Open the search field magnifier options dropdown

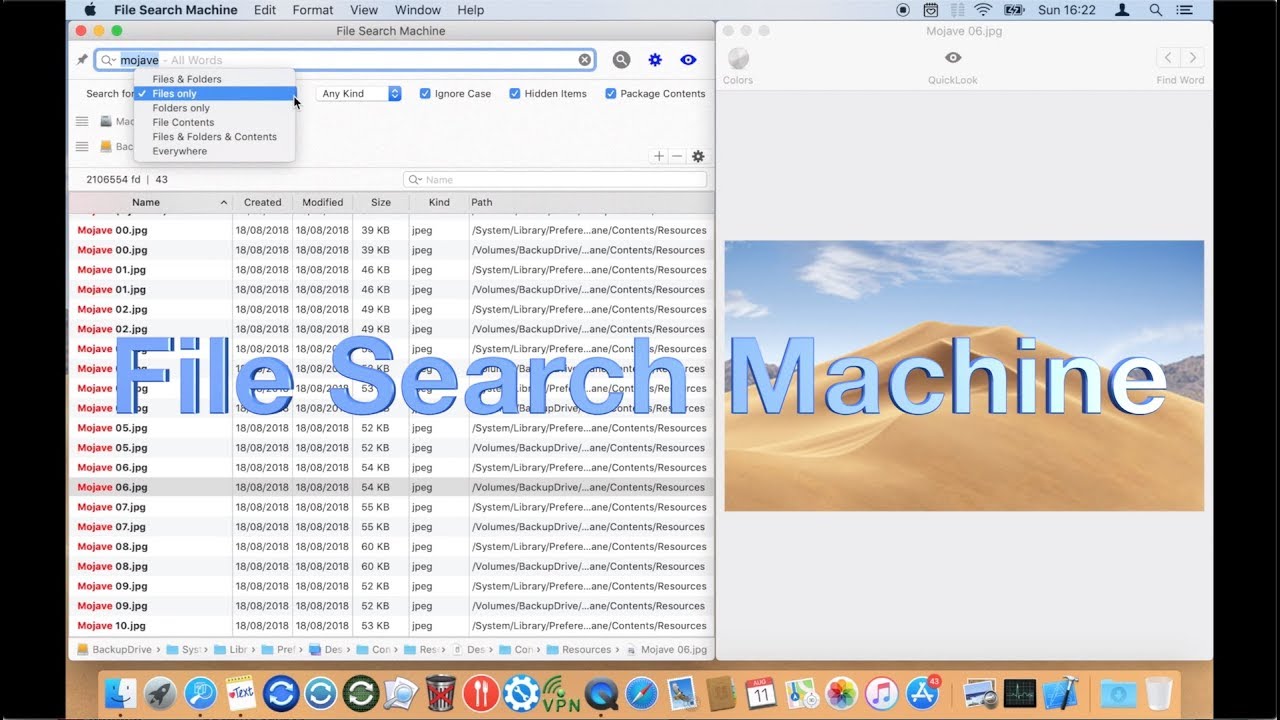(108, 60)
